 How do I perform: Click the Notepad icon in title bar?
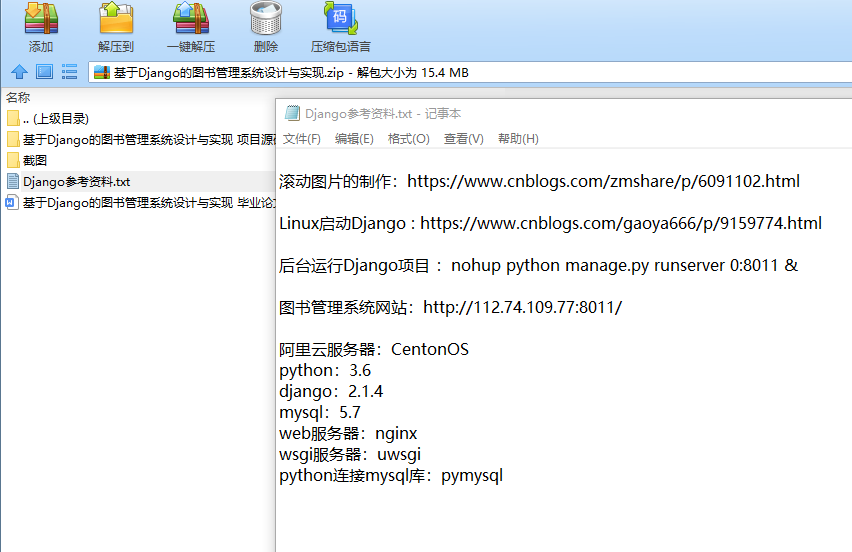point(293,113)
